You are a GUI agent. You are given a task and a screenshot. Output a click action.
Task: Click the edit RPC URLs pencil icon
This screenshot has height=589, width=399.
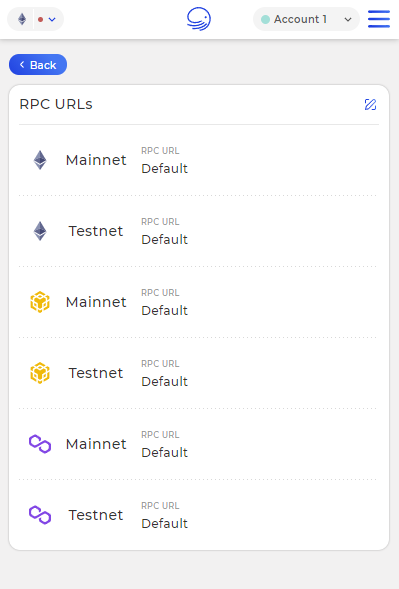coord(370,104)
